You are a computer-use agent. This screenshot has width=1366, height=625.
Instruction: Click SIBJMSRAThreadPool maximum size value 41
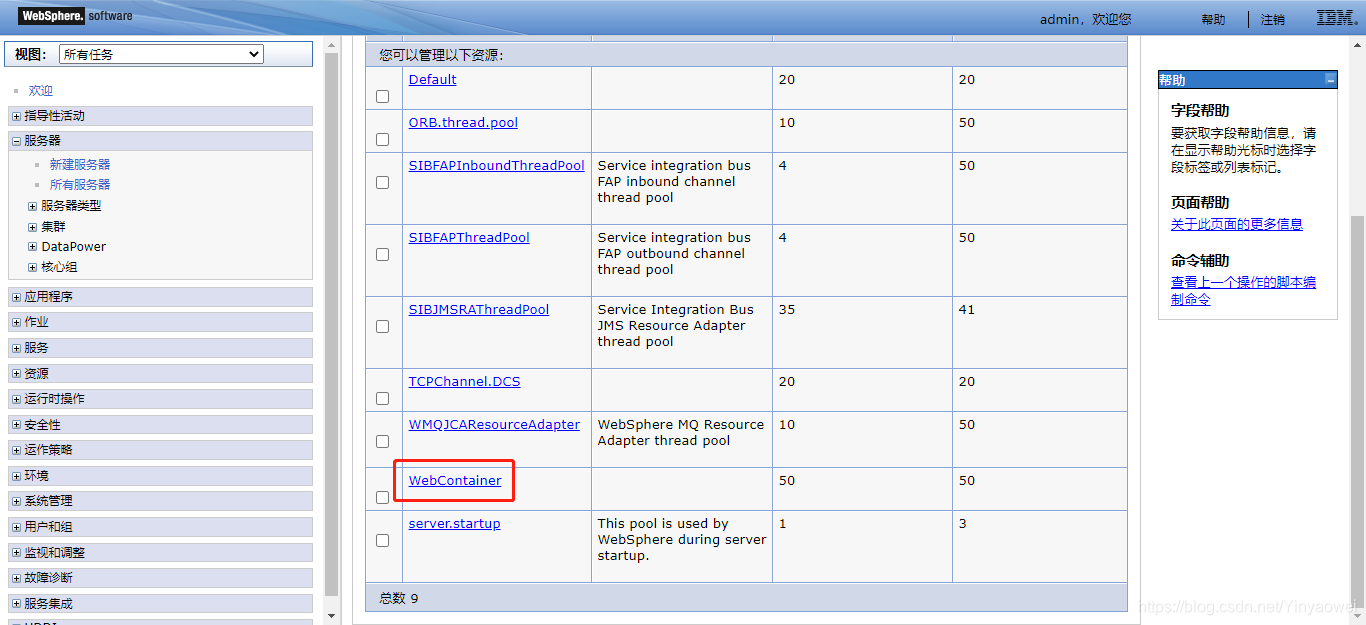coord(966,310)
